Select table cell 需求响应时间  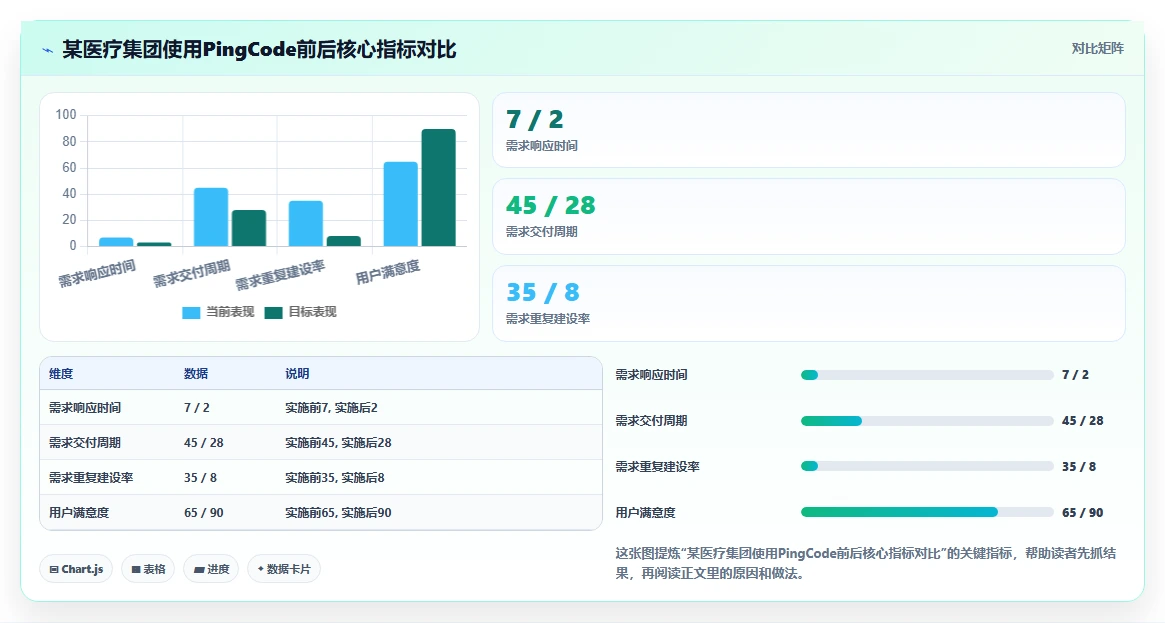pyautogui.click(x=85, y=408)
